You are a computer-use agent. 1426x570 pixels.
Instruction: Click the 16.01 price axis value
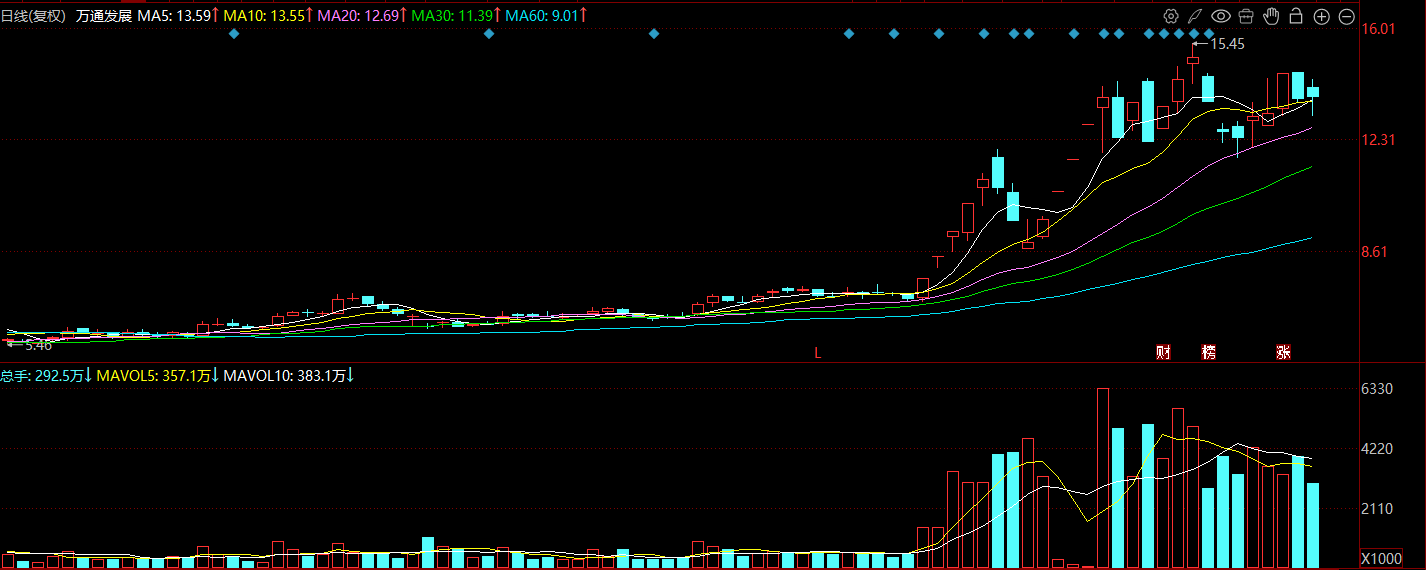pos(1378,29)
